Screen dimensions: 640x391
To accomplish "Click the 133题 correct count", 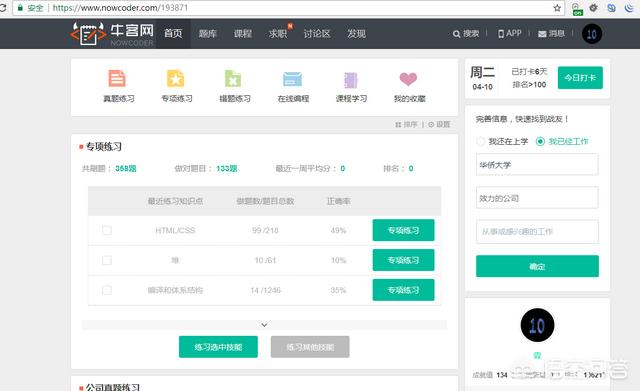I will 227,169.
